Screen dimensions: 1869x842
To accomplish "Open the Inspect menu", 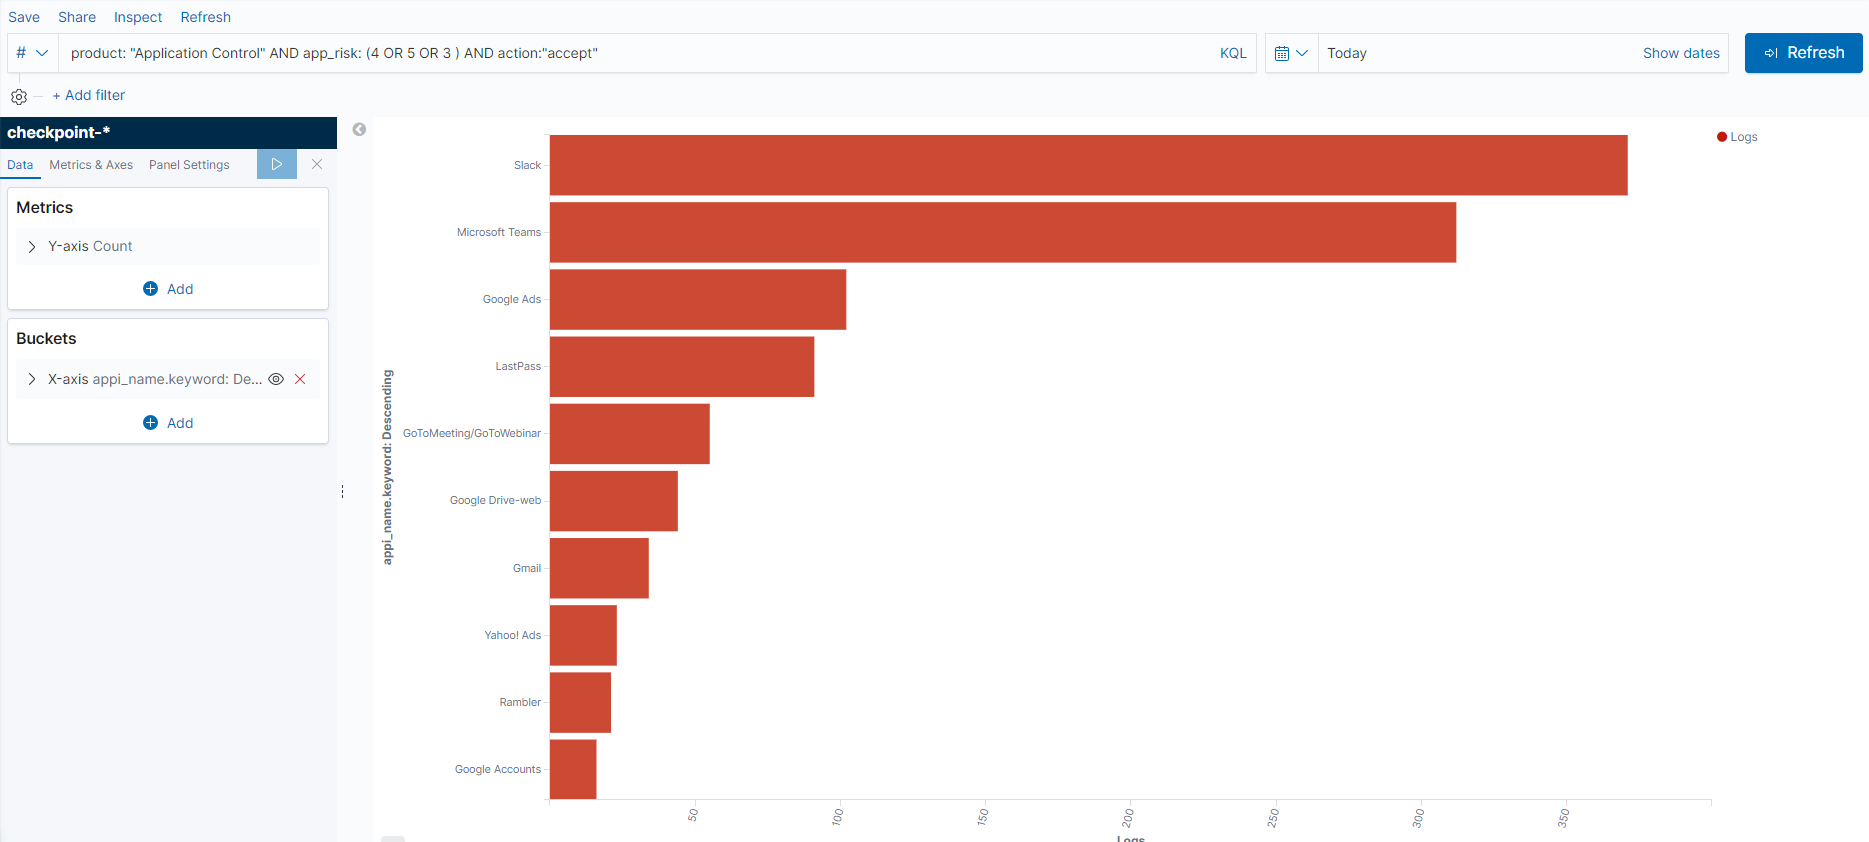I will tap(138, 17).
